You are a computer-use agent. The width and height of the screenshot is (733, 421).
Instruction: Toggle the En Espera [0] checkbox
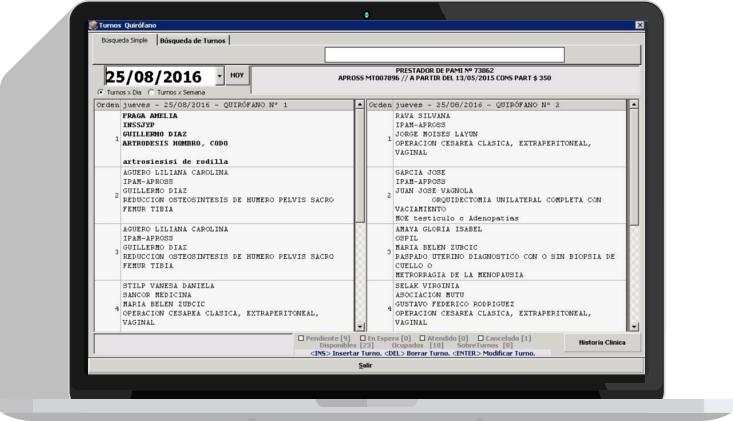click(x=363, y=338)
